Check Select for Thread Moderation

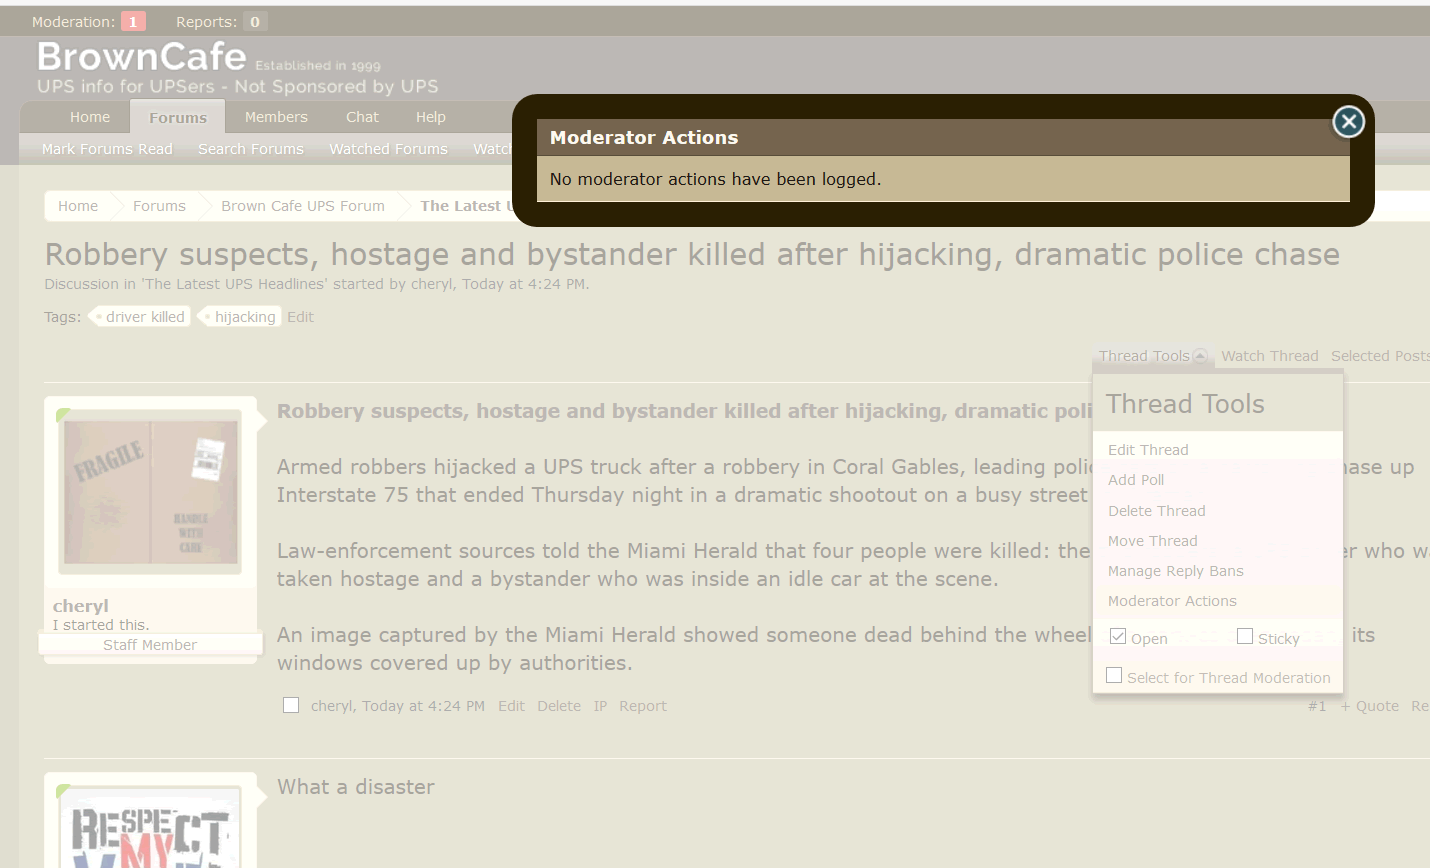coord(1114,676)
